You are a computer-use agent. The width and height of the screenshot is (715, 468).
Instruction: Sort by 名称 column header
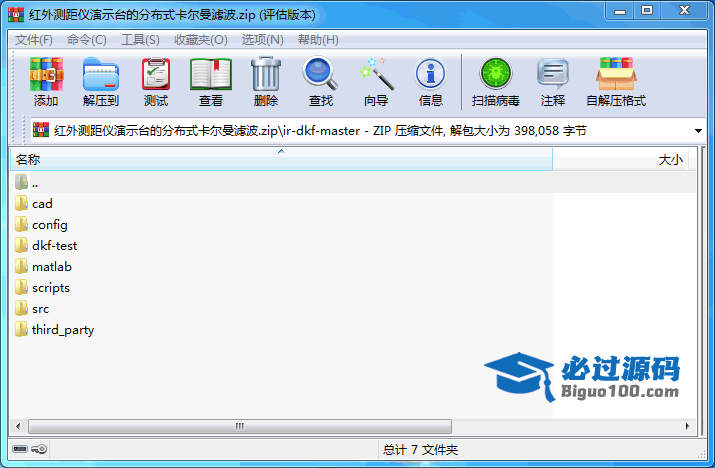click(281, 159)
